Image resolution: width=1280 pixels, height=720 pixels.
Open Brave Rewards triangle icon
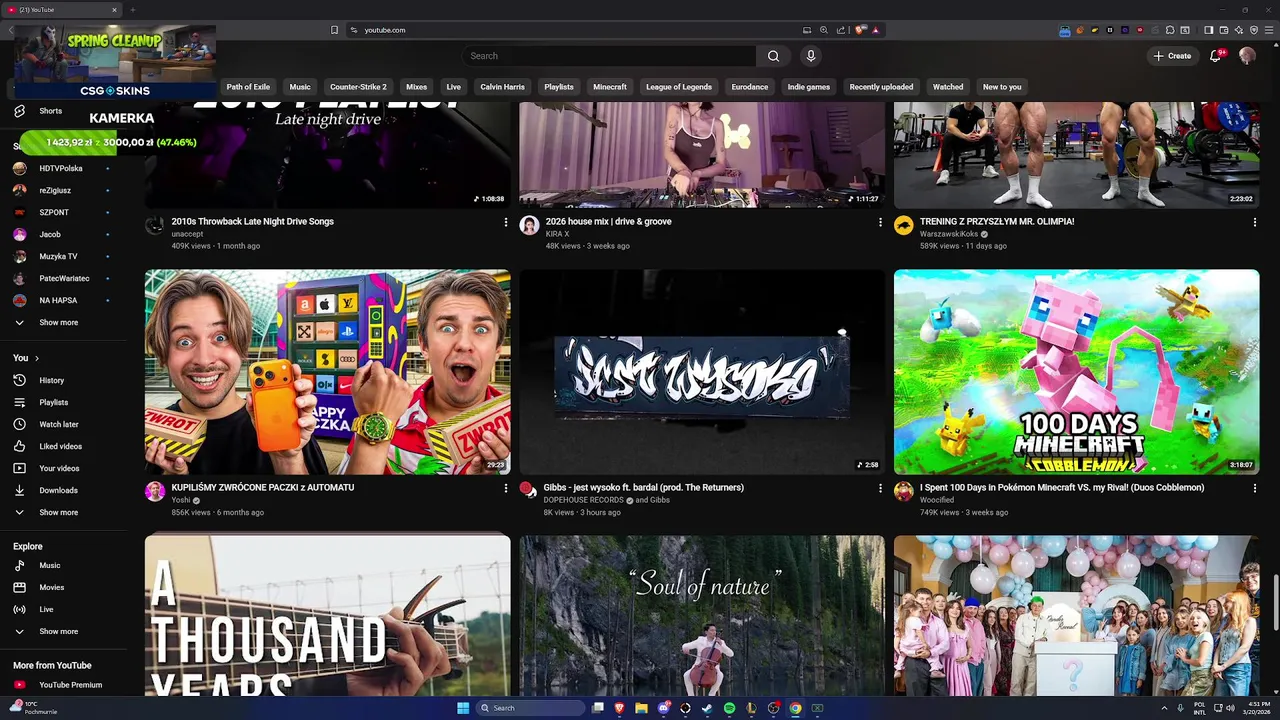[876, 30]
